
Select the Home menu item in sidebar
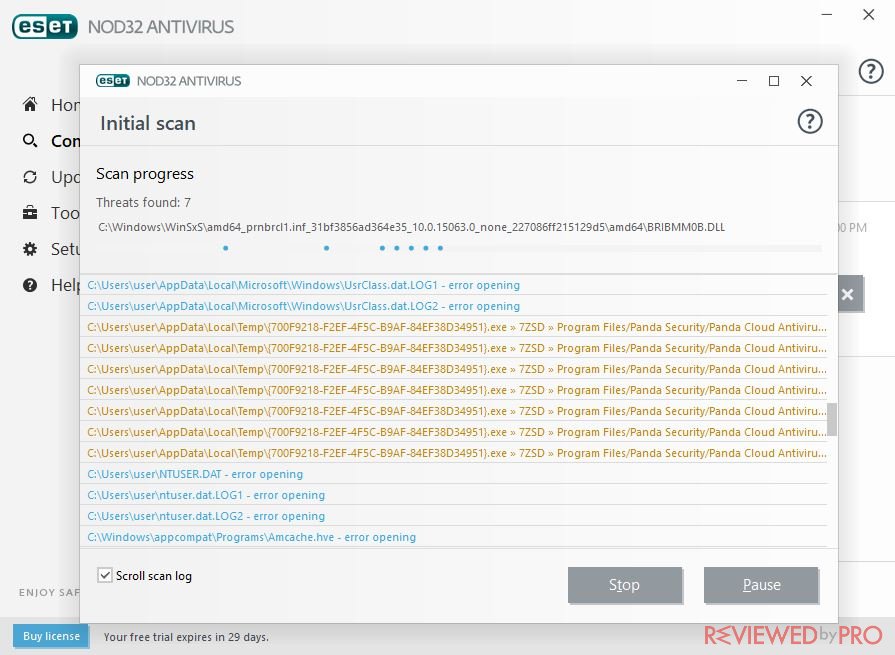[65, 104]
